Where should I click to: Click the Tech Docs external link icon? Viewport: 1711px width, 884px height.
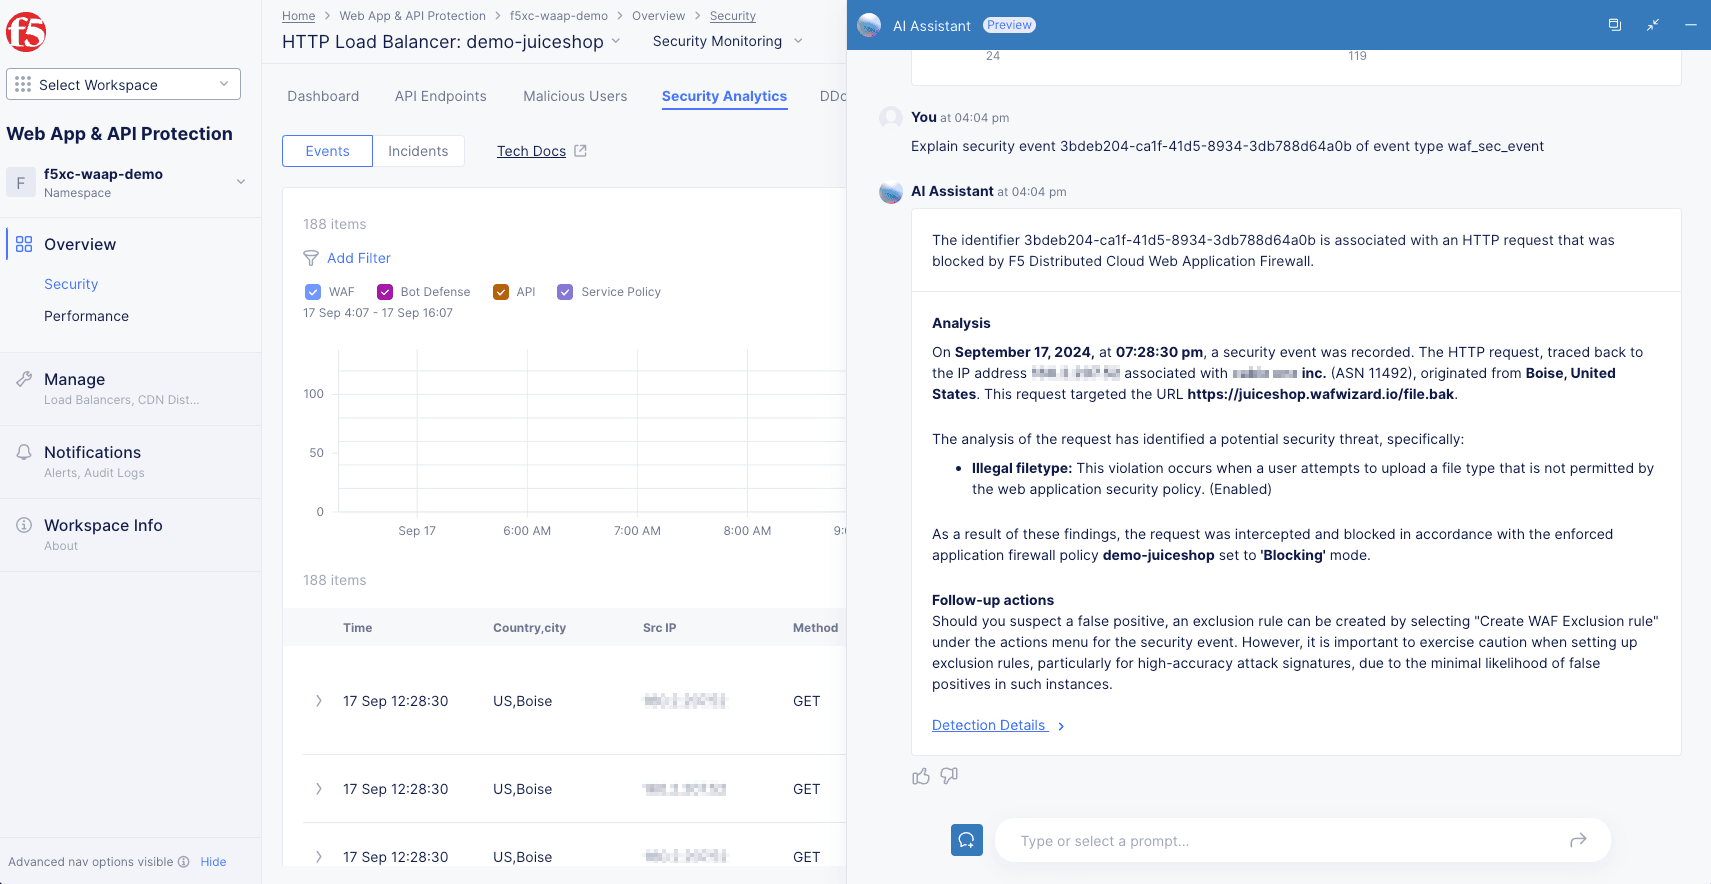[580, 151]
